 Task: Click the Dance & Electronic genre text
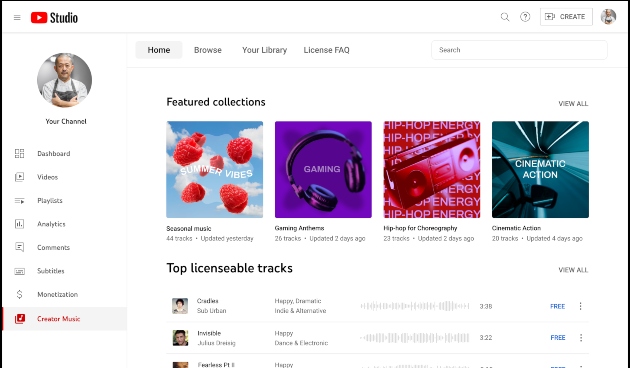click(301, 343)
